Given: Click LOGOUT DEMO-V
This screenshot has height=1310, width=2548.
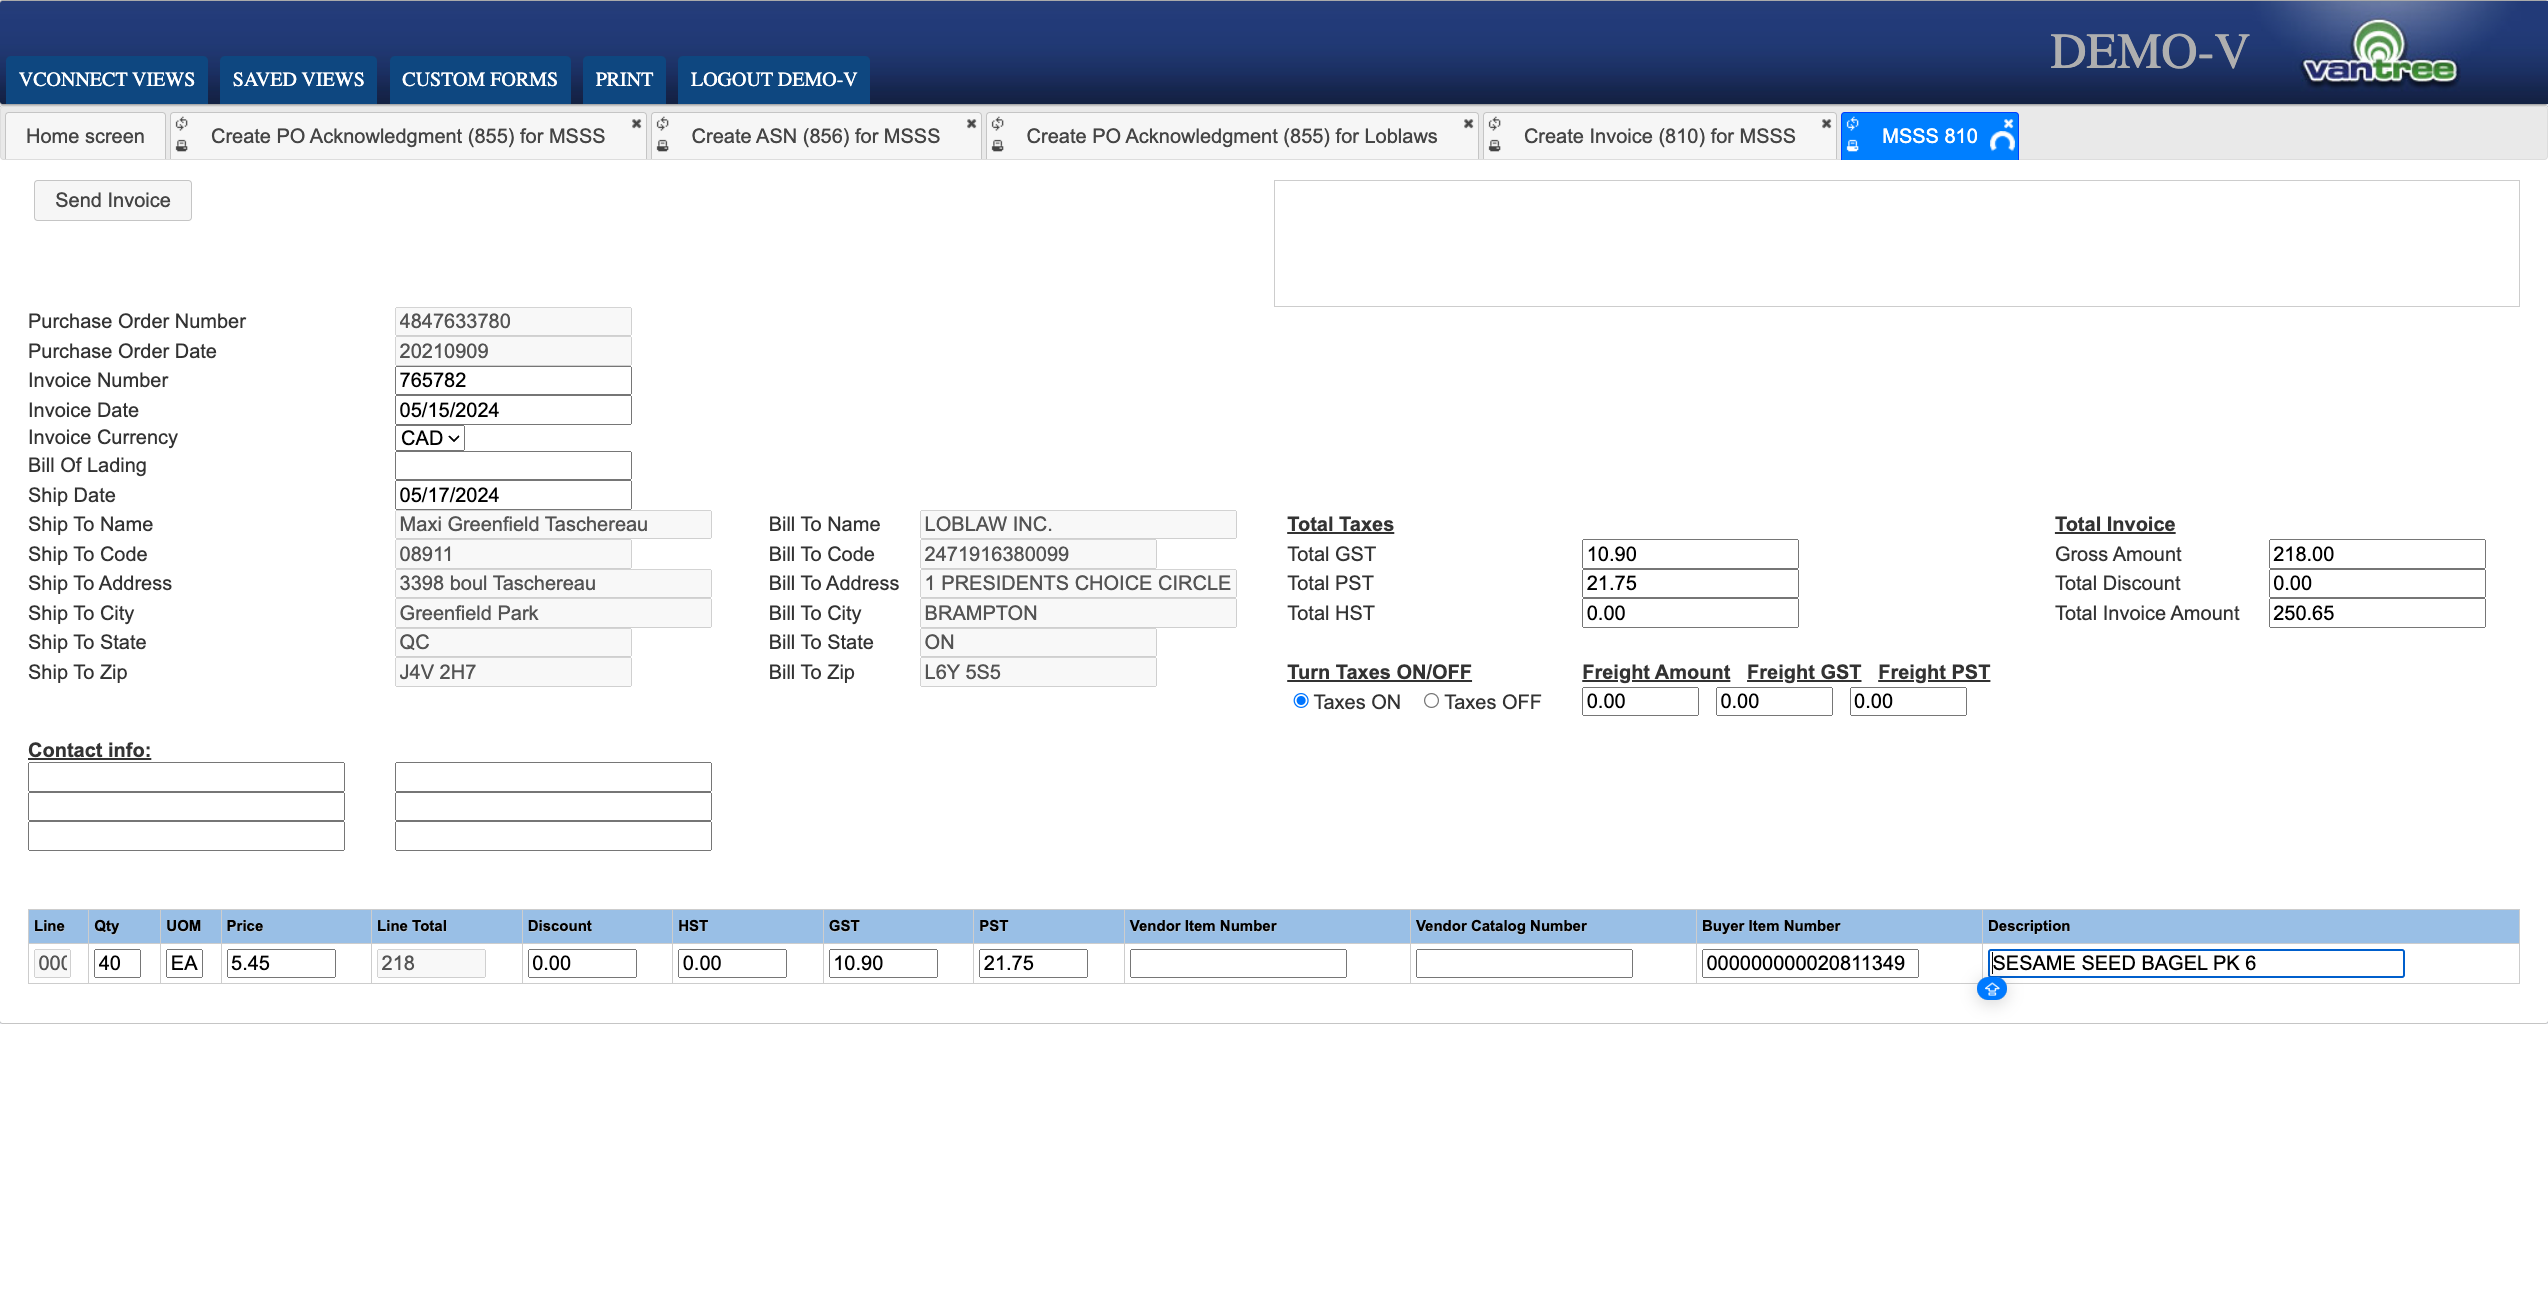Looking at the screenshot, I should (773, 79).
